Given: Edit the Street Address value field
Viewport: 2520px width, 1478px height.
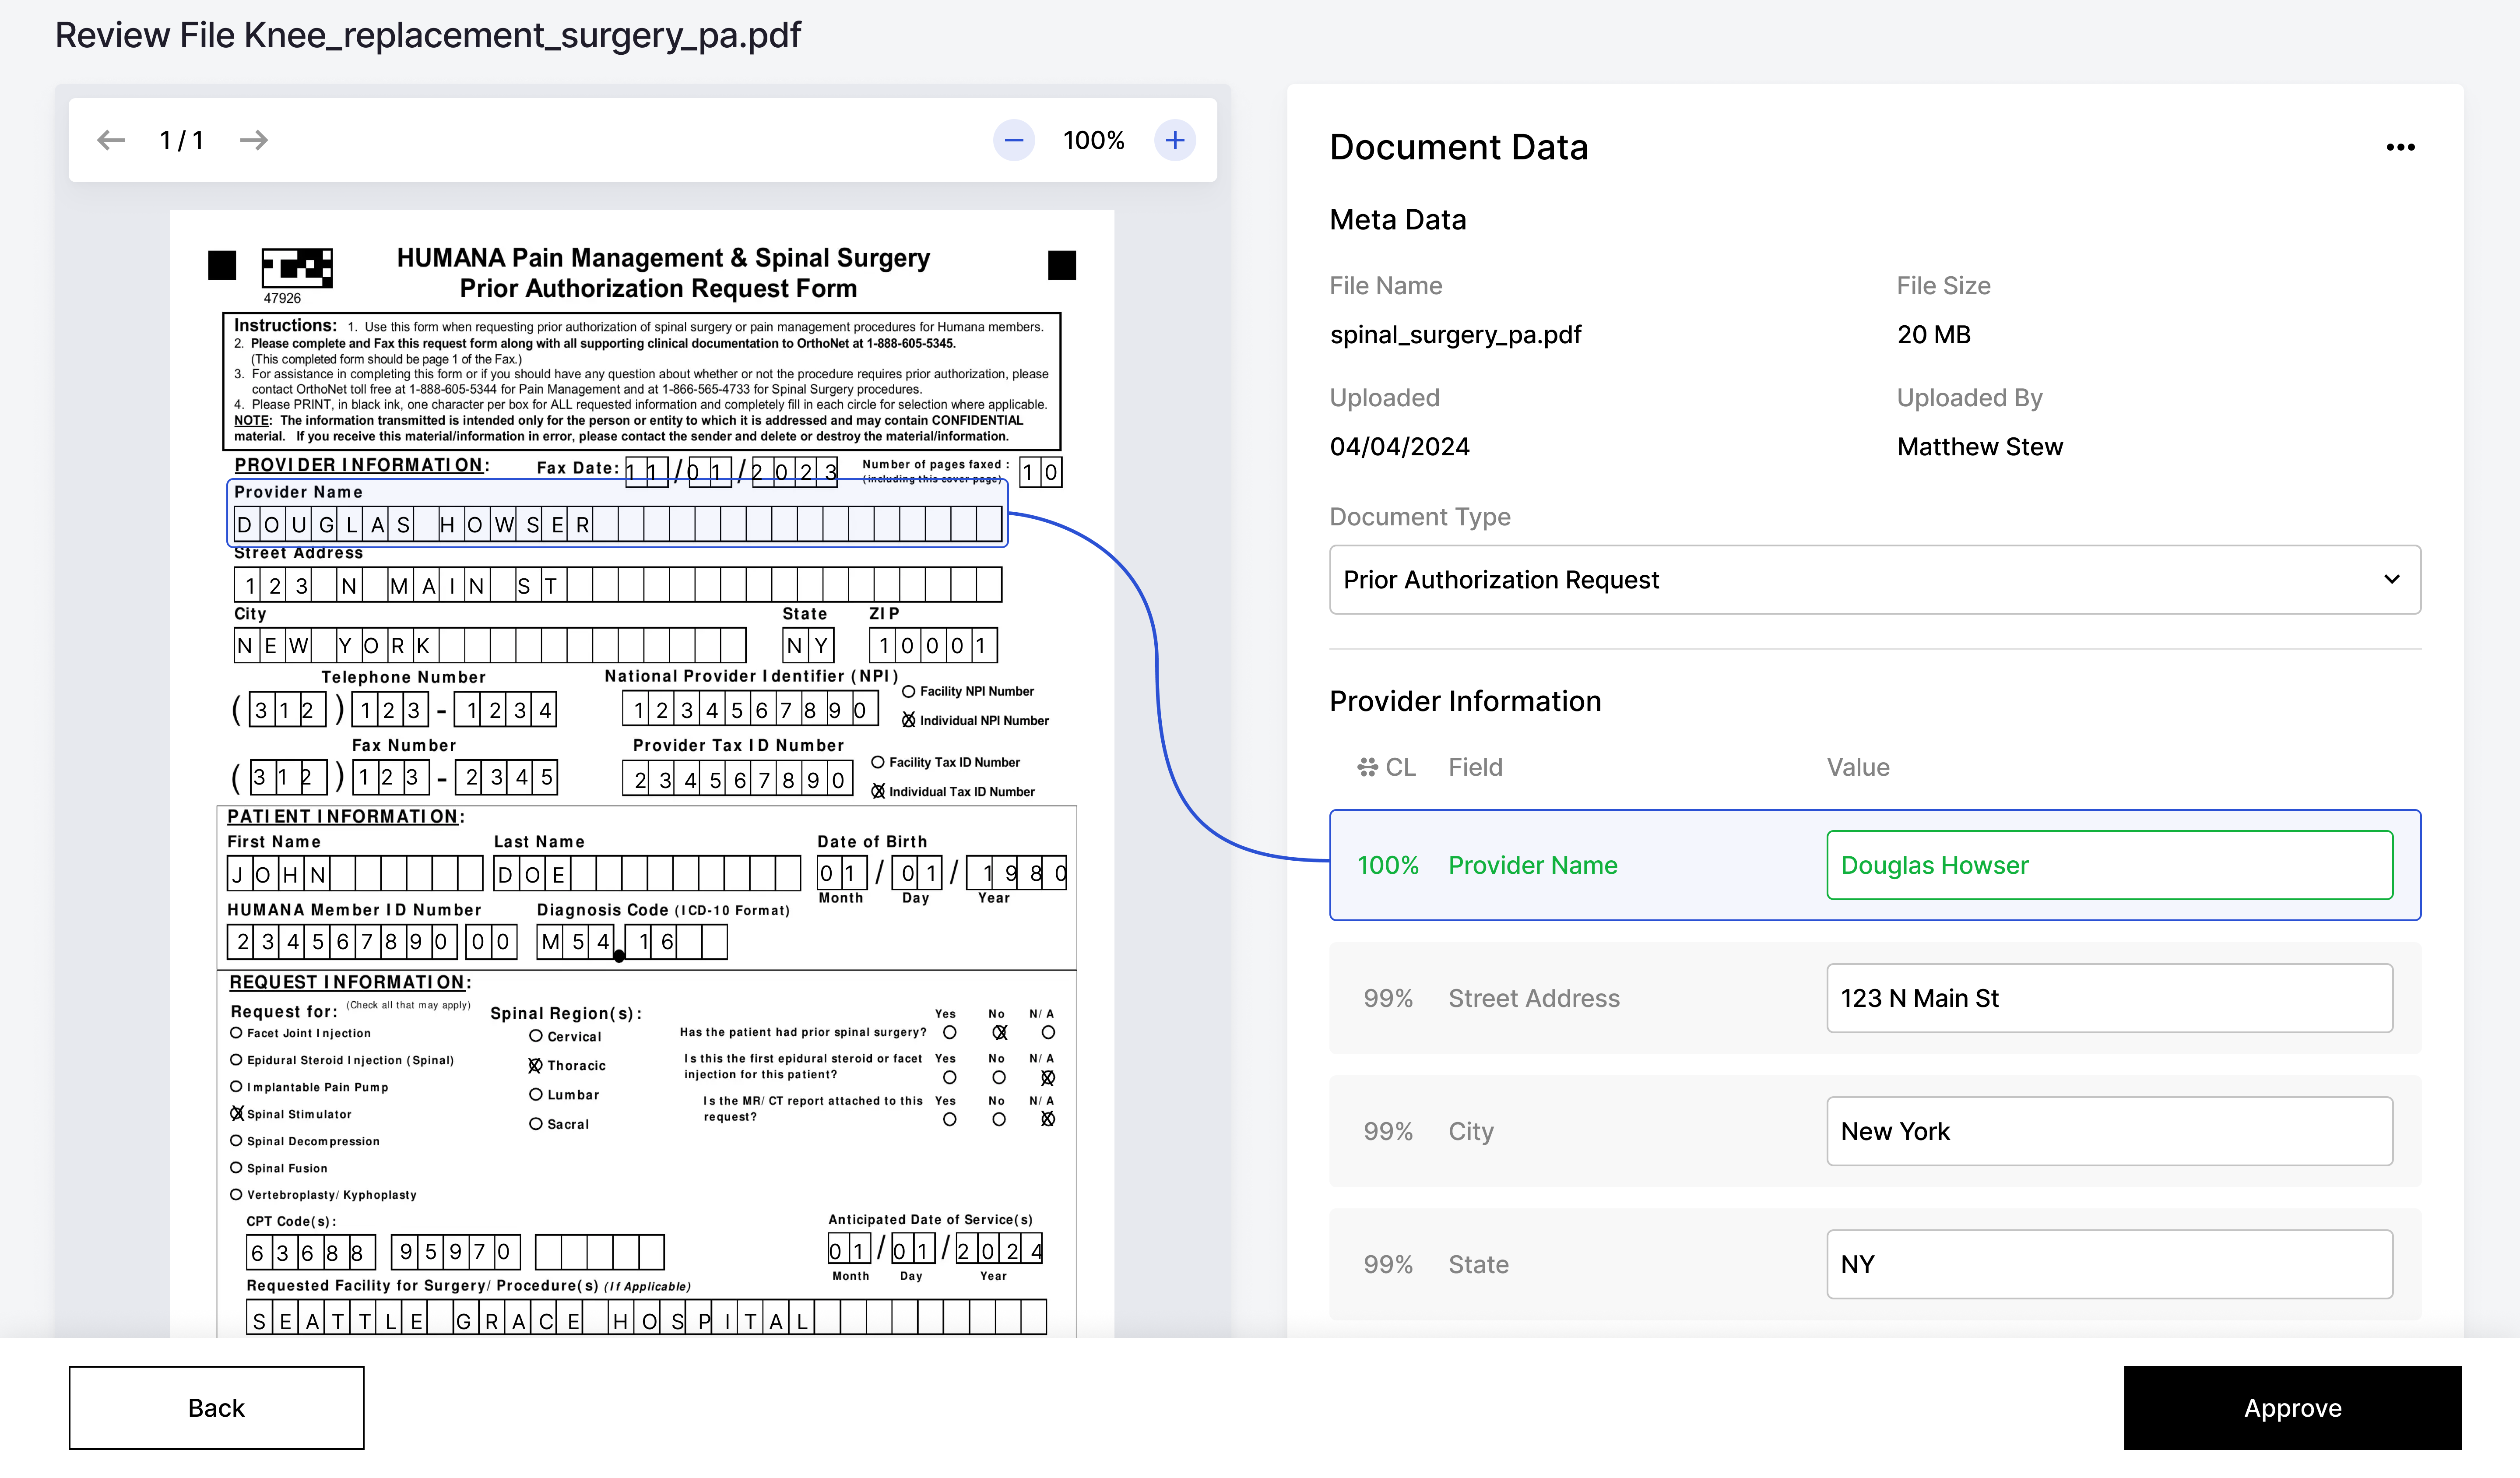Looking at the screenshot, I should click(x=2109, y=998).
